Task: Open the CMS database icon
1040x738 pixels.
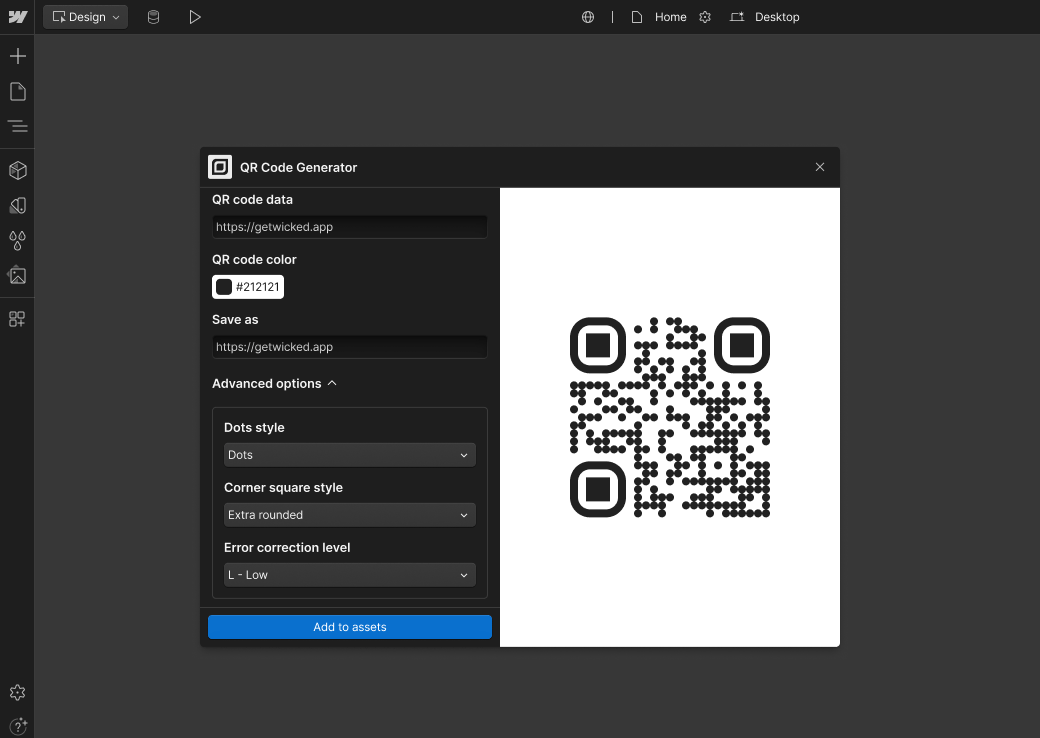Action: pos(153,17)
